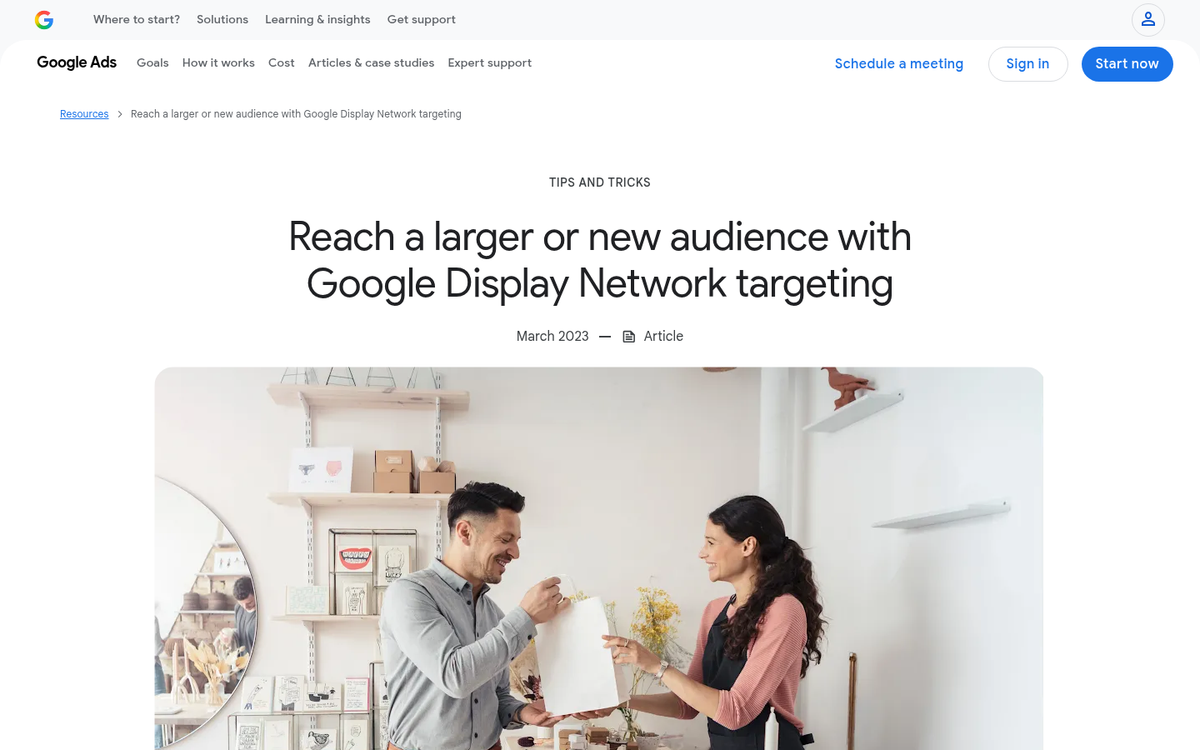Open the Get support menu
The image size is (1200, 750).
coord(421,20)
